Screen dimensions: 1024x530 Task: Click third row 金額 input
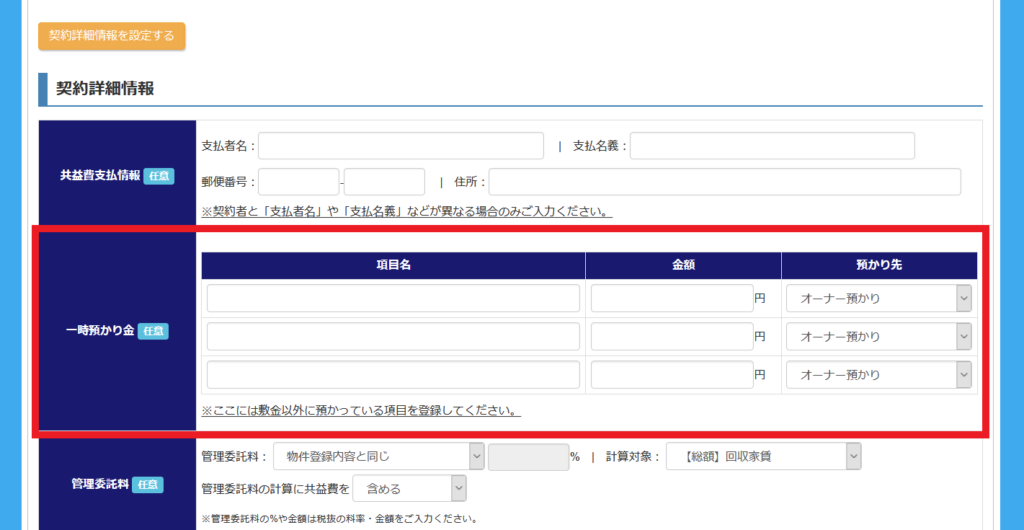[672, 375]
